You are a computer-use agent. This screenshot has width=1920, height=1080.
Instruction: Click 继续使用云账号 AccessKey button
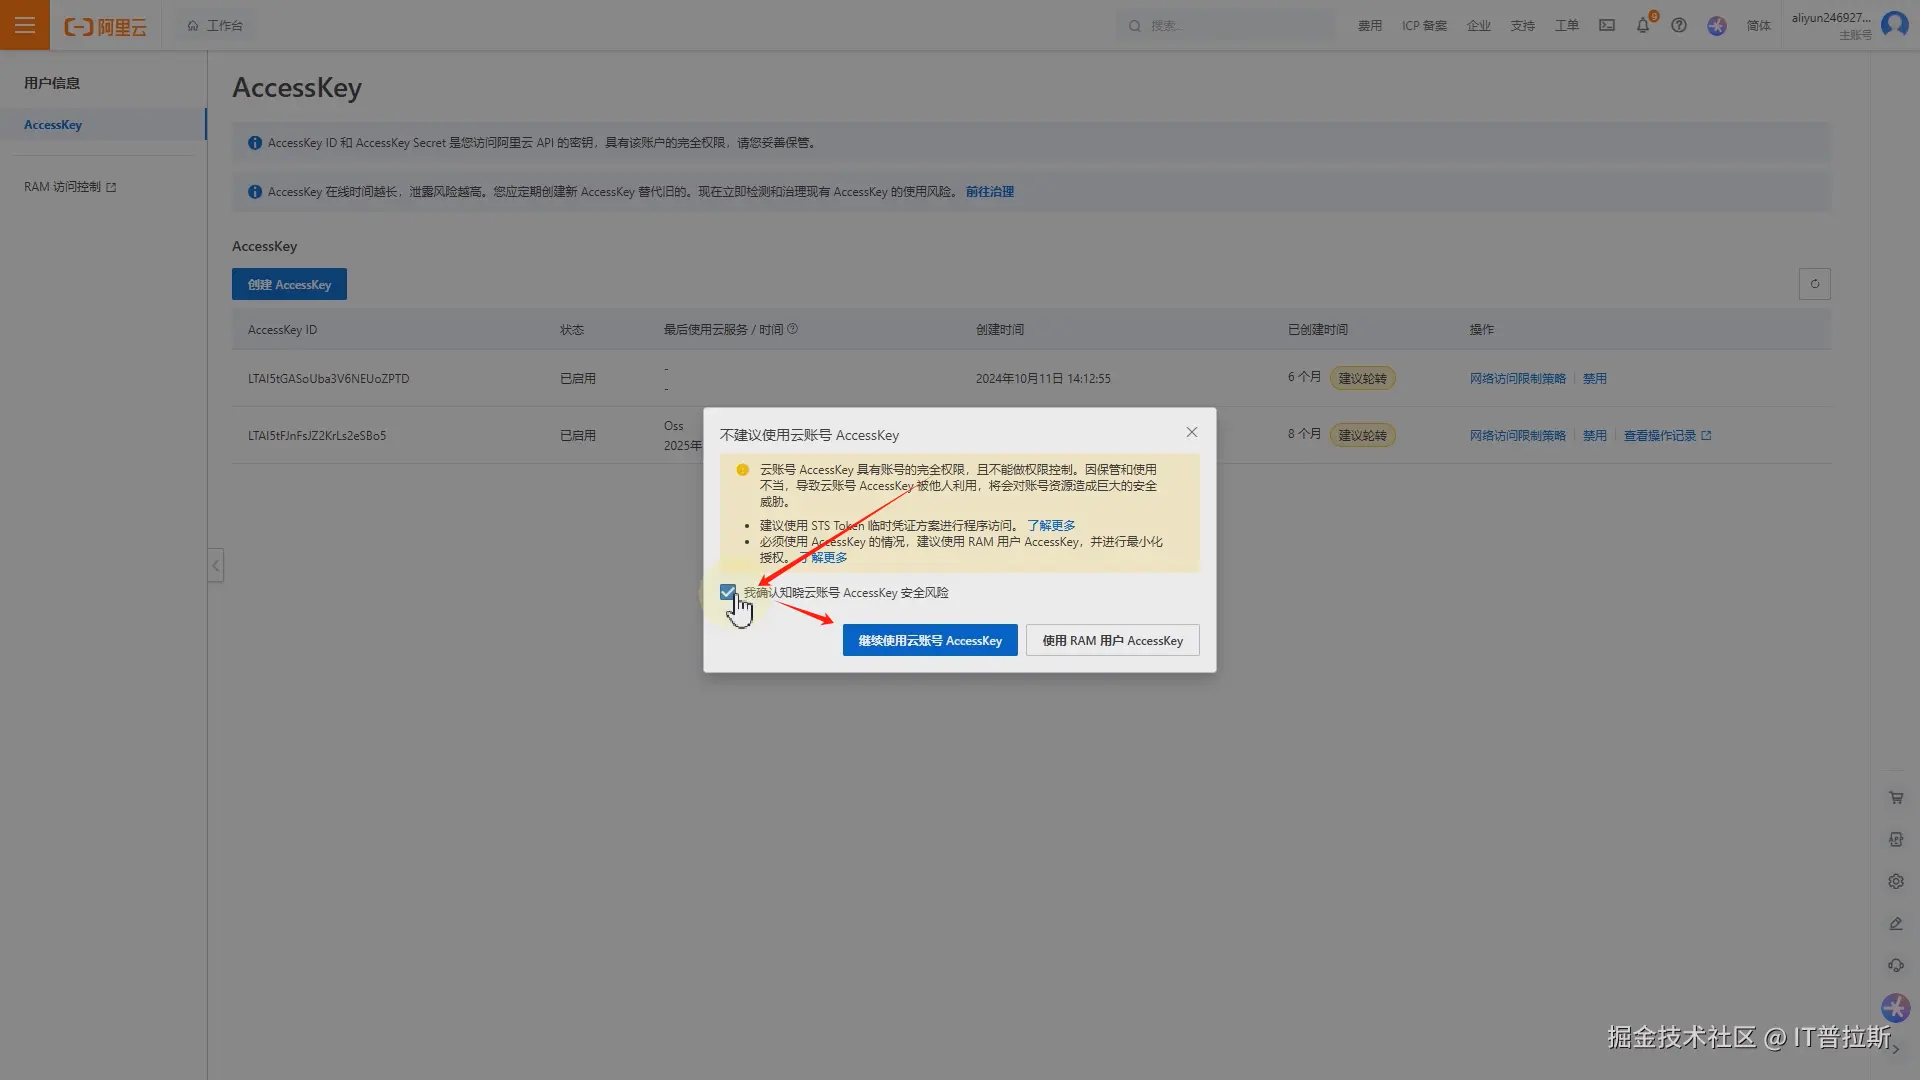929,641
